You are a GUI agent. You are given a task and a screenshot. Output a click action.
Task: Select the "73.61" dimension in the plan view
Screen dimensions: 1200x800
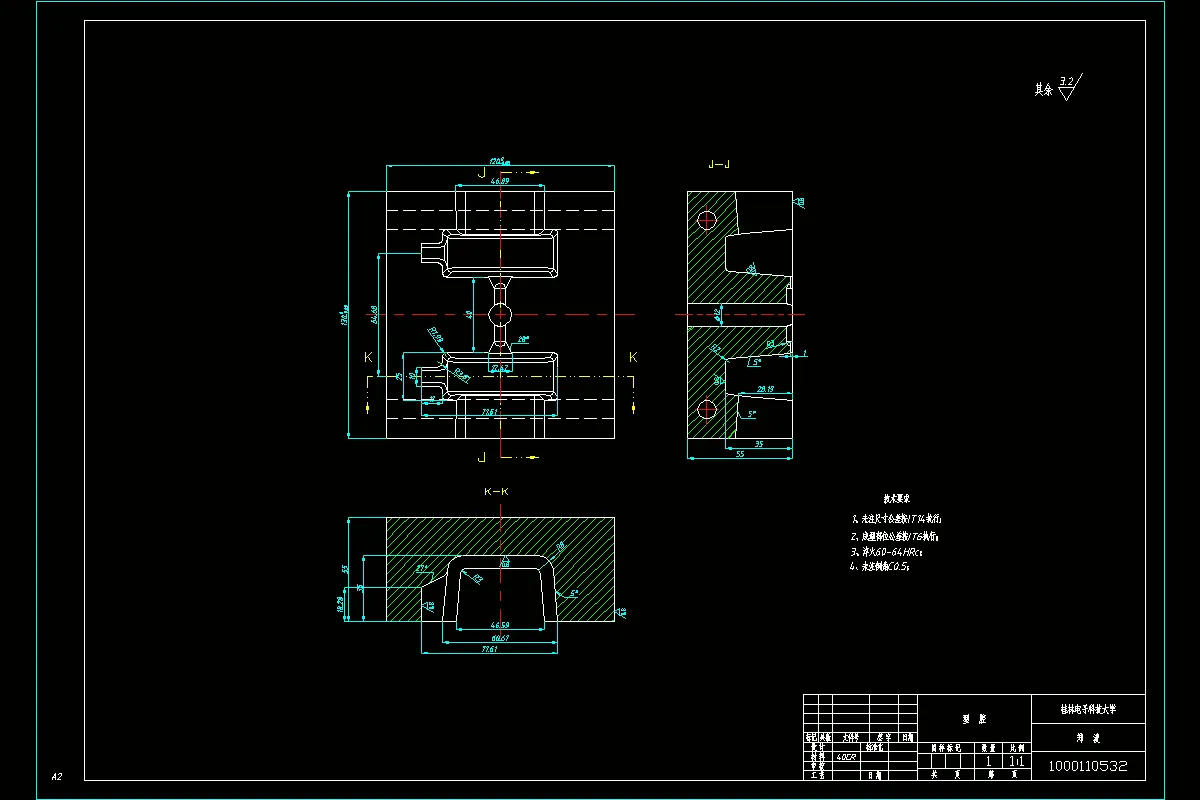[489, 411]
